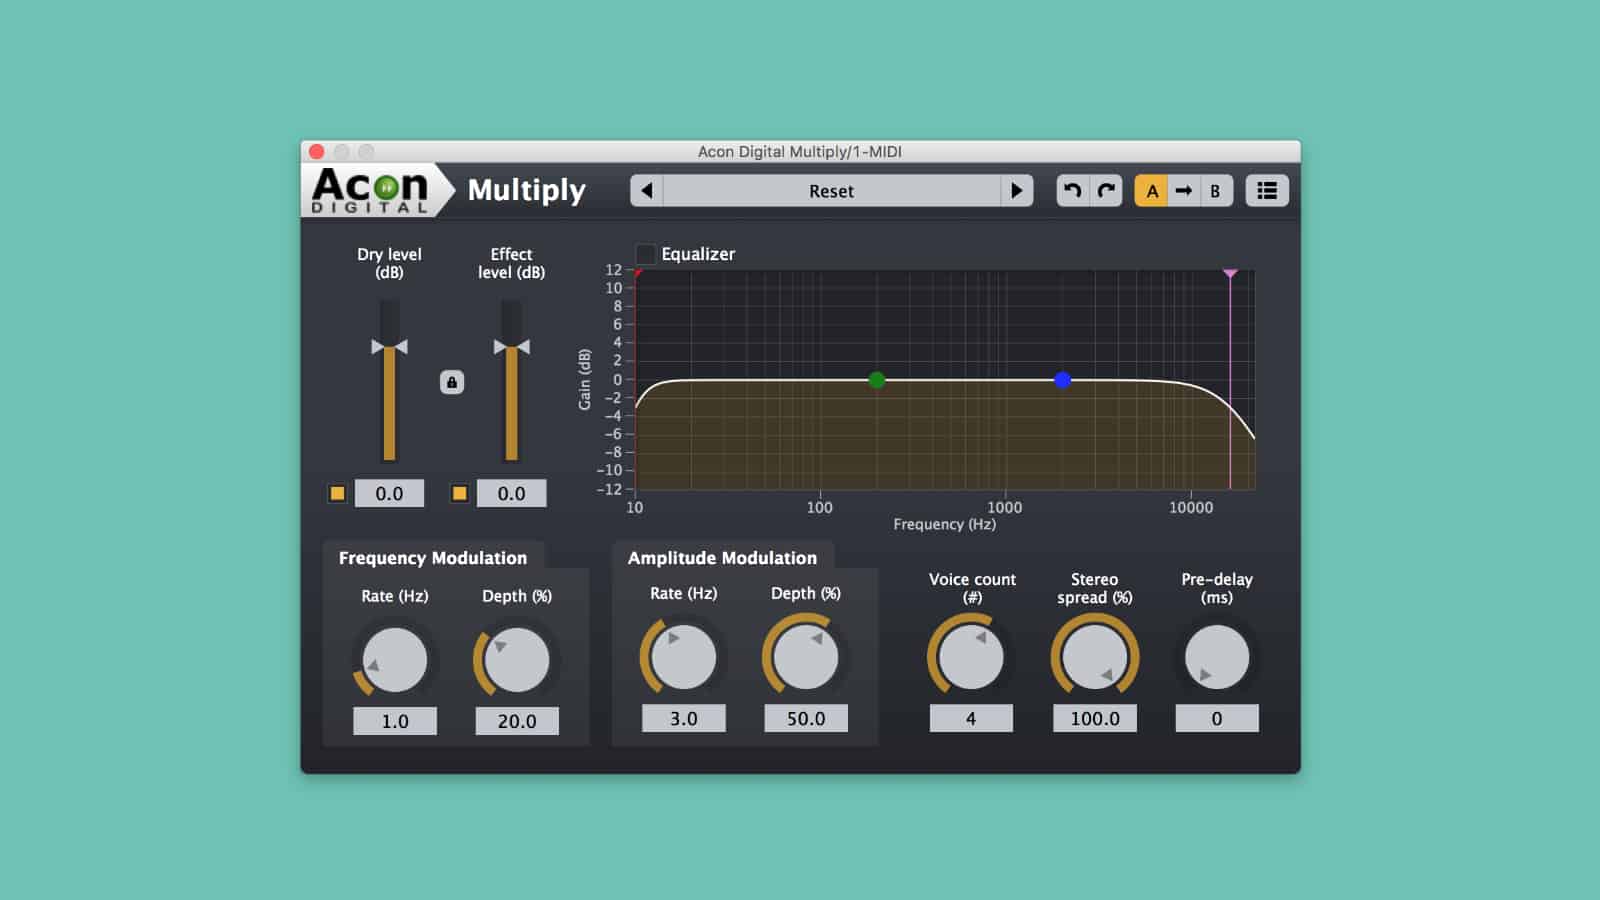1600x900 pixels.
Task: Open the Reset preset selector
Action: [833, 190]
